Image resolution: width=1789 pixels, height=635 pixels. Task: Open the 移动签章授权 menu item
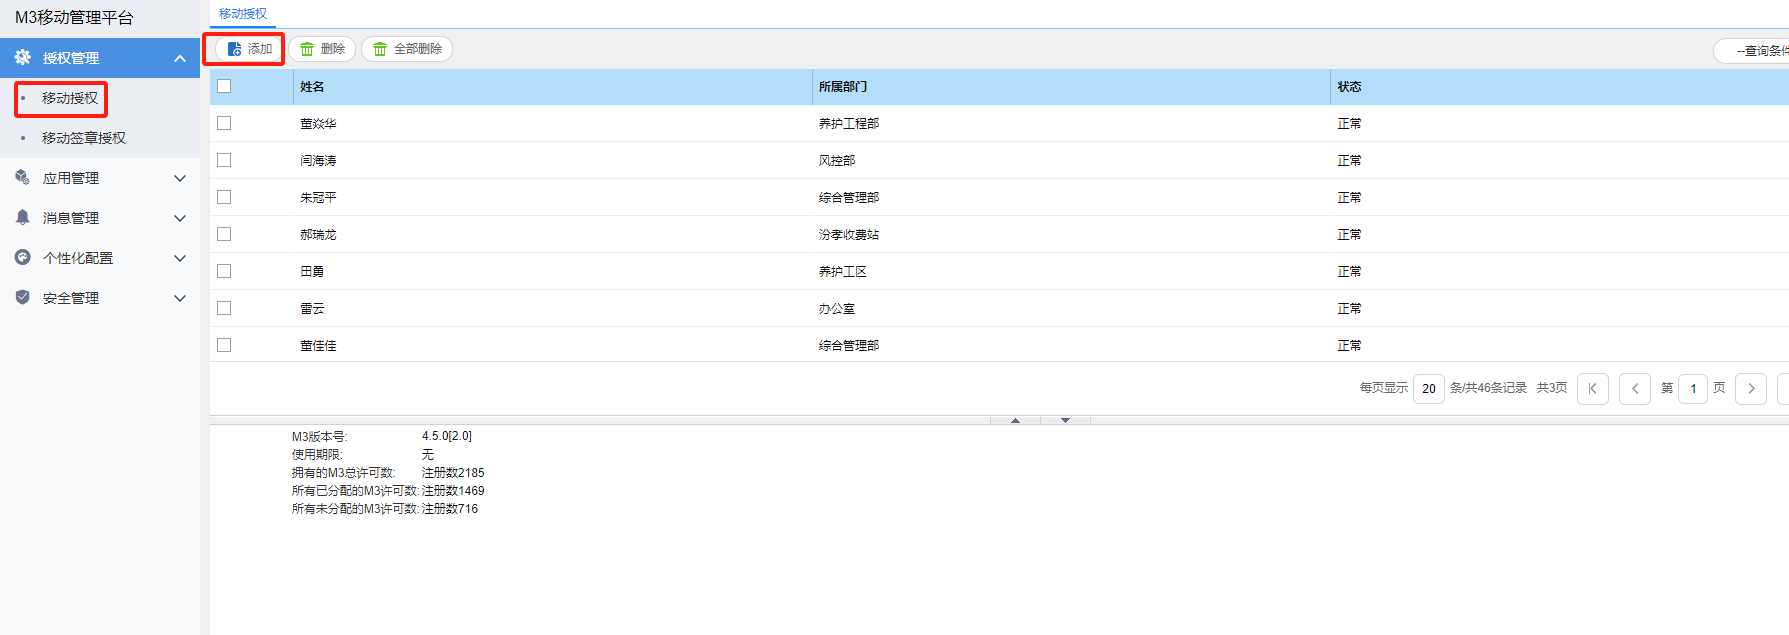84,138
